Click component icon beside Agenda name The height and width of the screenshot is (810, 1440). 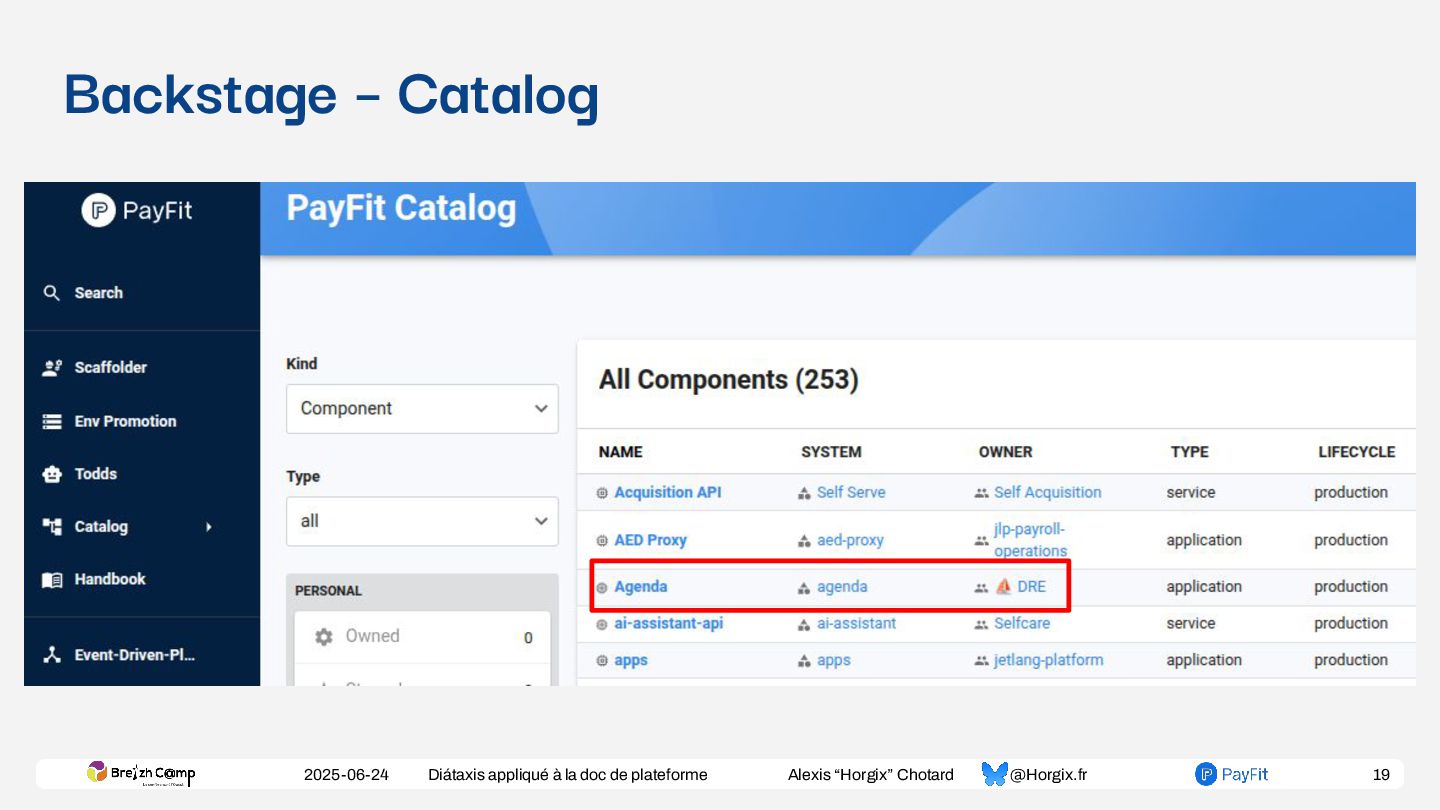602,588
